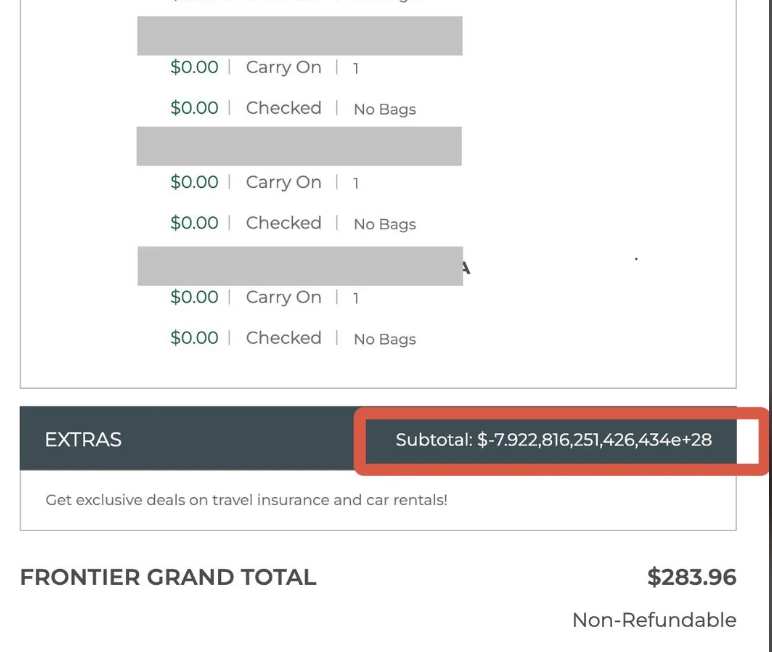The image size is (772, 652).
Task: Select the bottom gray redacted passenger bar
Action: point(299,266)
